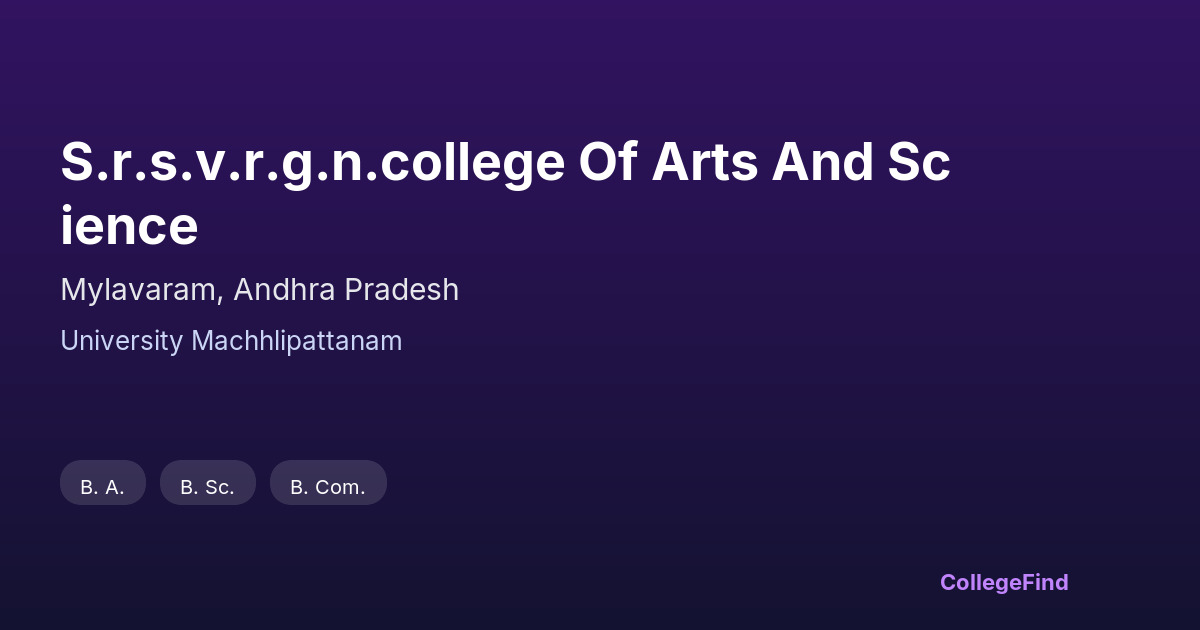The width and height of the screenshot is (1200, 630).
Task: Select the B. Sc. course pill
Action: [208, 484]
